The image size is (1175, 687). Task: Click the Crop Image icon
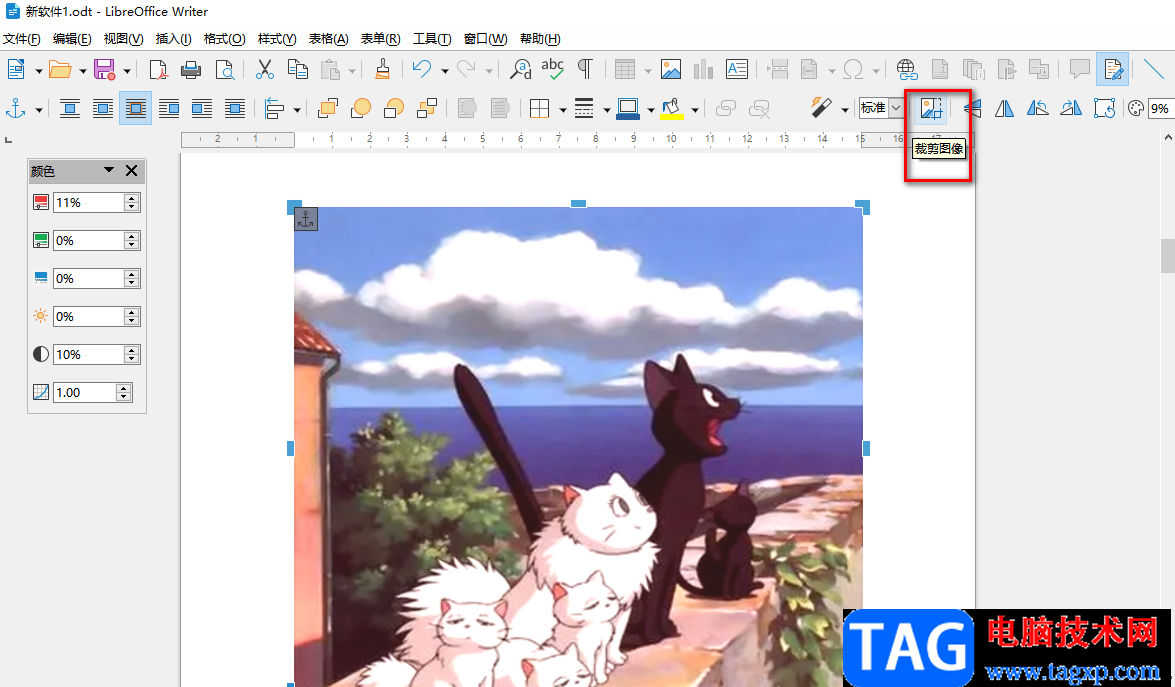[931, 109]
